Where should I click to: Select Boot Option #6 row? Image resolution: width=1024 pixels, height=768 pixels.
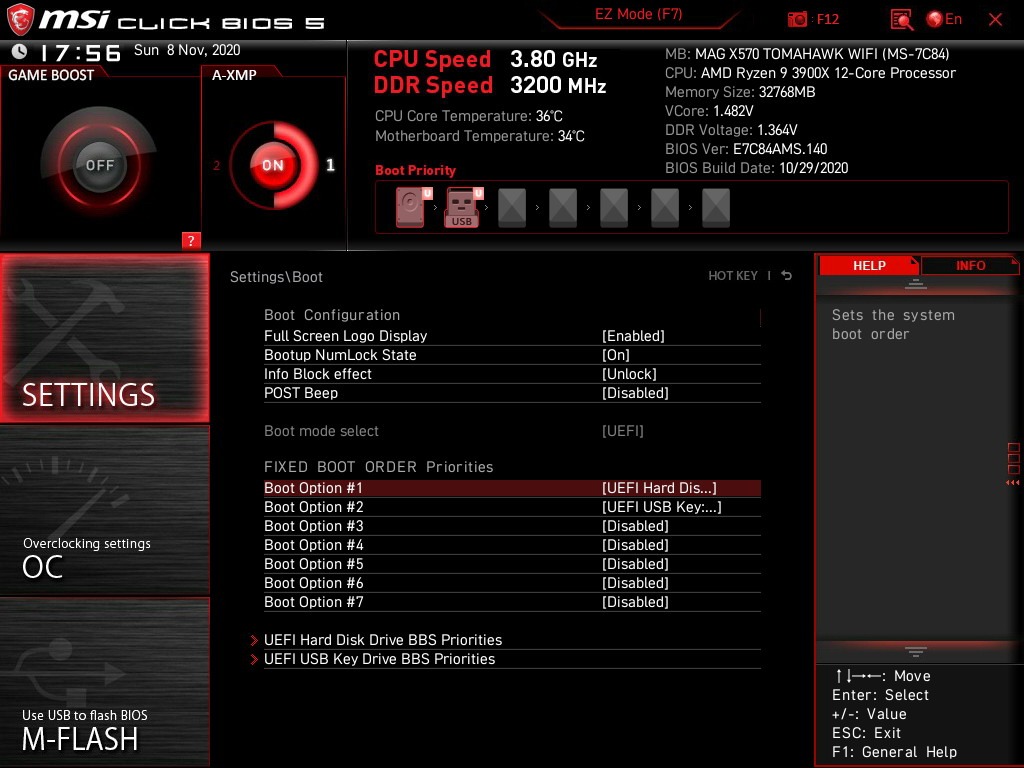coord(512,583)
